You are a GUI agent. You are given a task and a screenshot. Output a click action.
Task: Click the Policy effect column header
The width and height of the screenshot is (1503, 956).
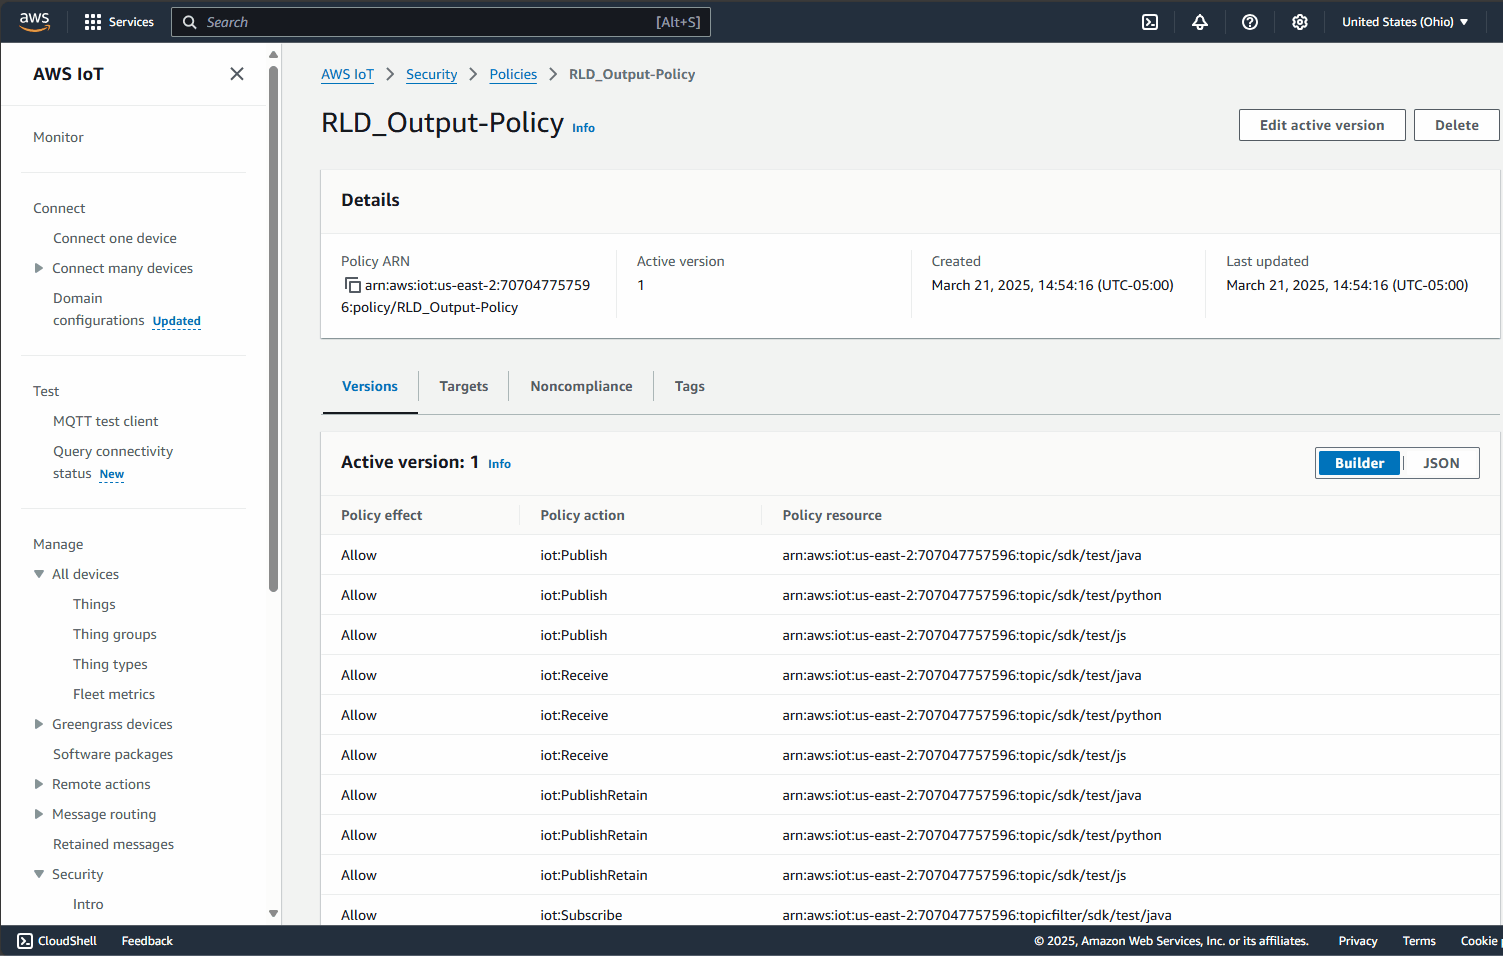pyautogui.click(x=381, y=515)
